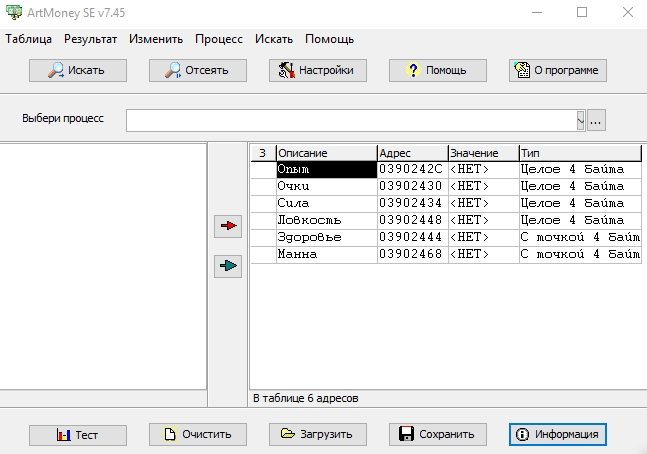
Task: Minimize the ArtMoney window
Action: click(x=537, y=12)
